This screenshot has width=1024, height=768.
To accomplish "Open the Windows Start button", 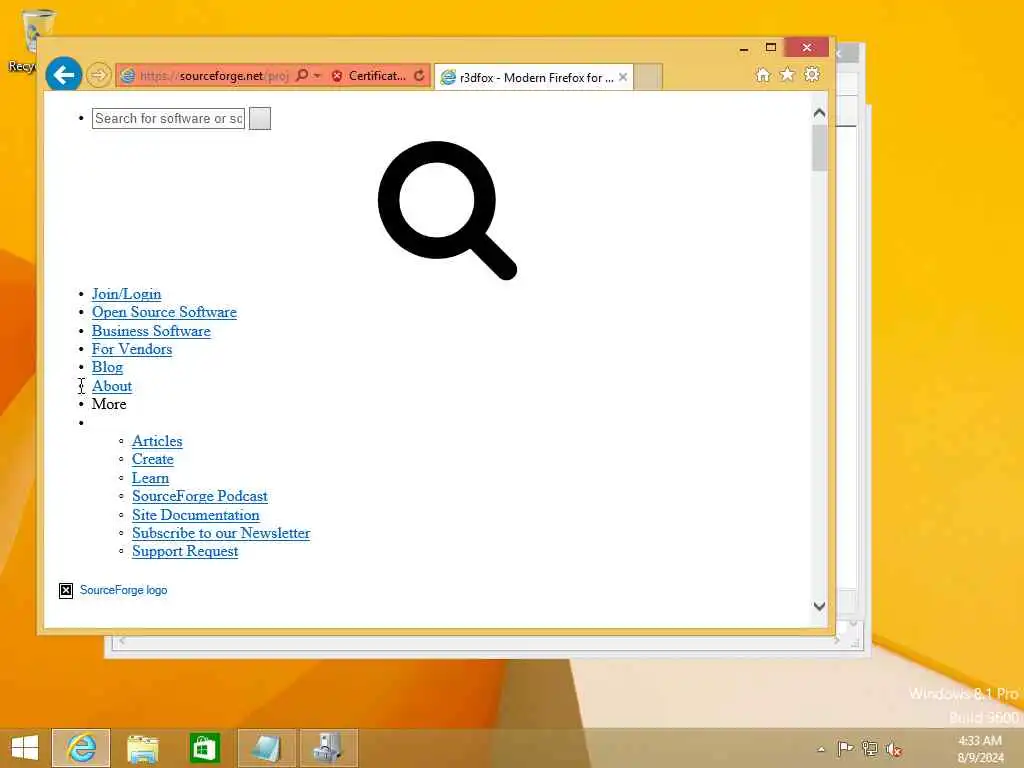I will tap(25, 748).
